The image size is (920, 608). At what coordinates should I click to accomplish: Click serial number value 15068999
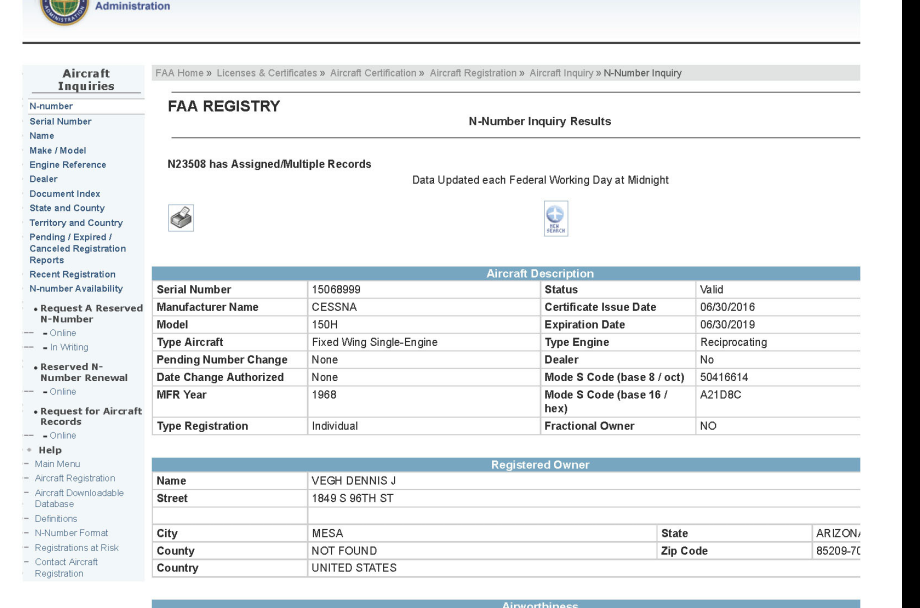[336, 290]
